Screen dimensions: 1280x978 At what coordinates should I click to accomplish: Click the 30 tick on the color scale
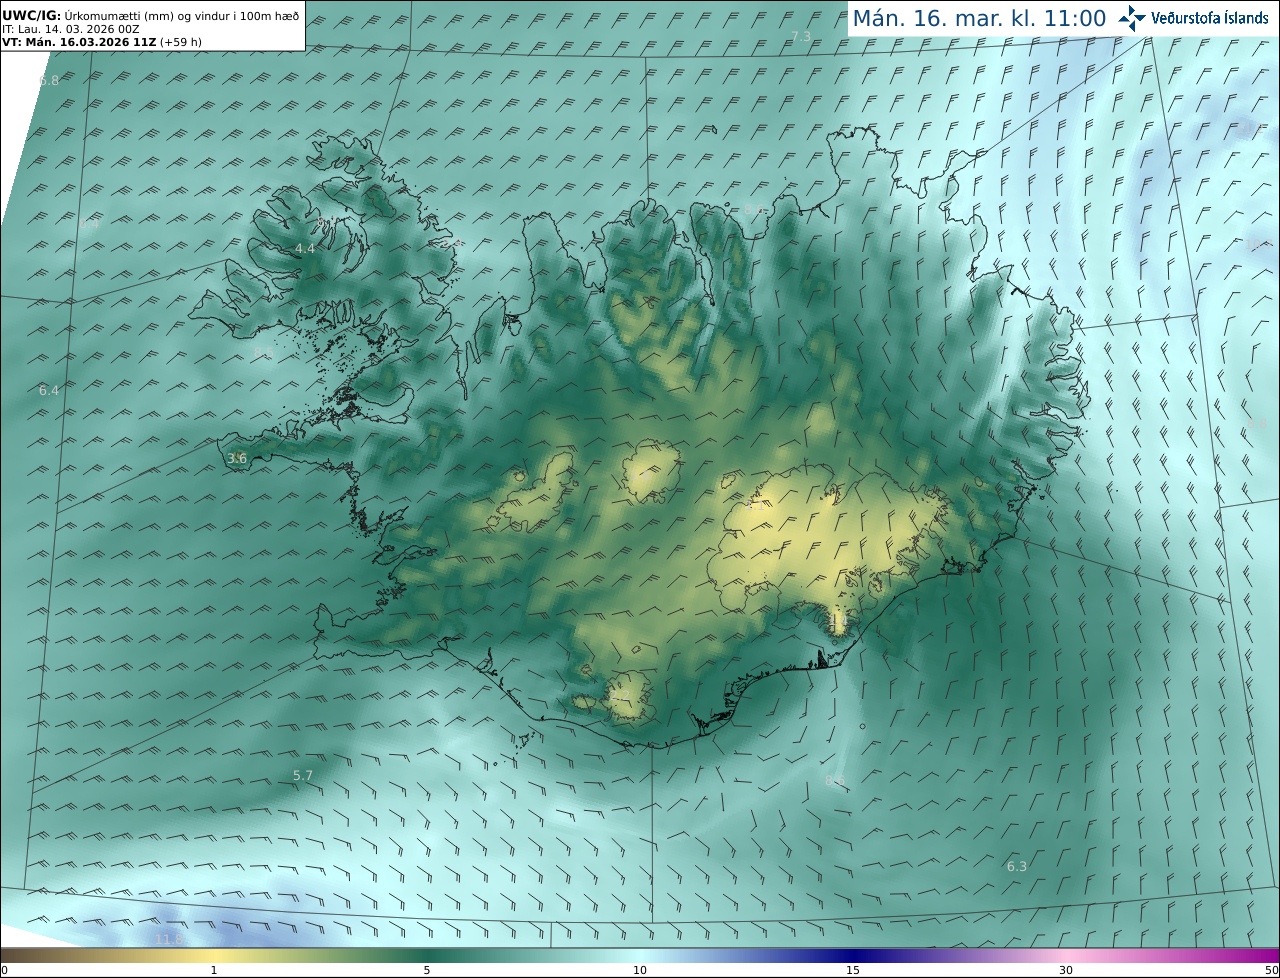1066,970
